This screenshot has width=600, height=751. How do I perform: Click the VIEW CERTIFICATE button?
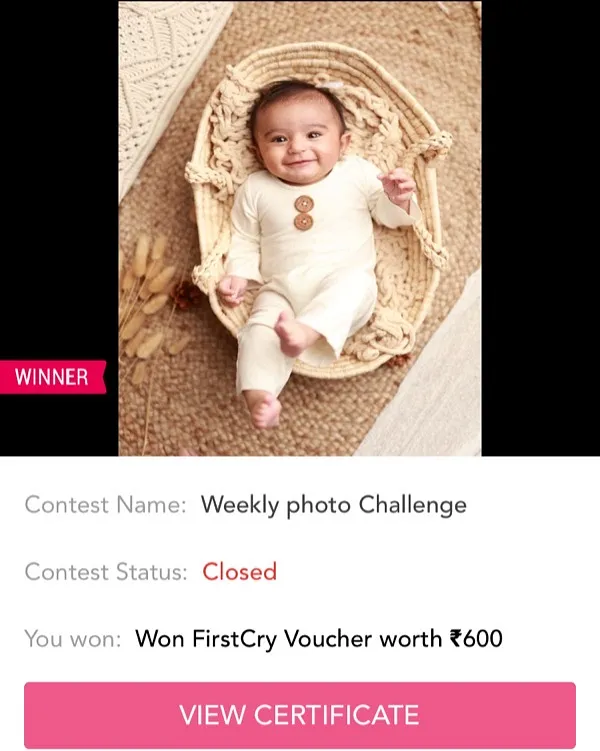300,715
